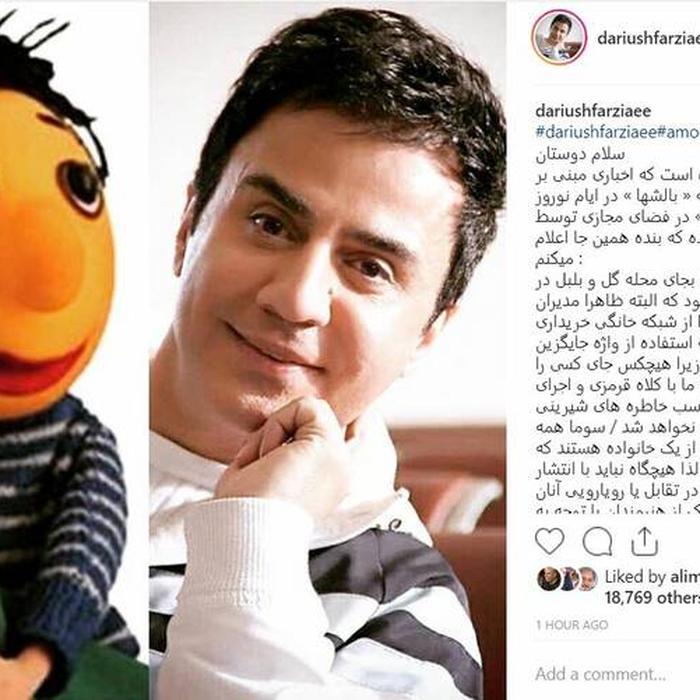Focus the 'Add a comment...' field
Image resolution: width=700 pixels, height=700 pixels.
[617, 674]
